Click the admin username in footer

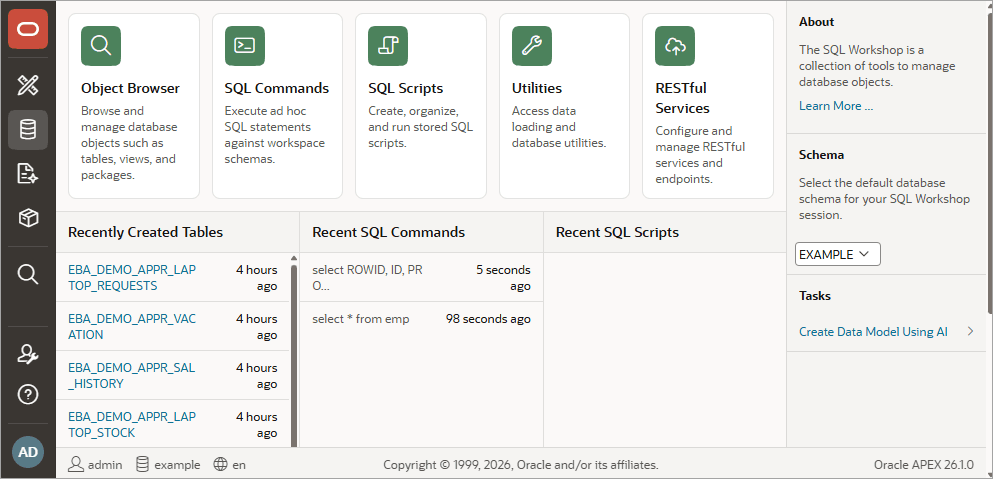[x=105, y=464]
